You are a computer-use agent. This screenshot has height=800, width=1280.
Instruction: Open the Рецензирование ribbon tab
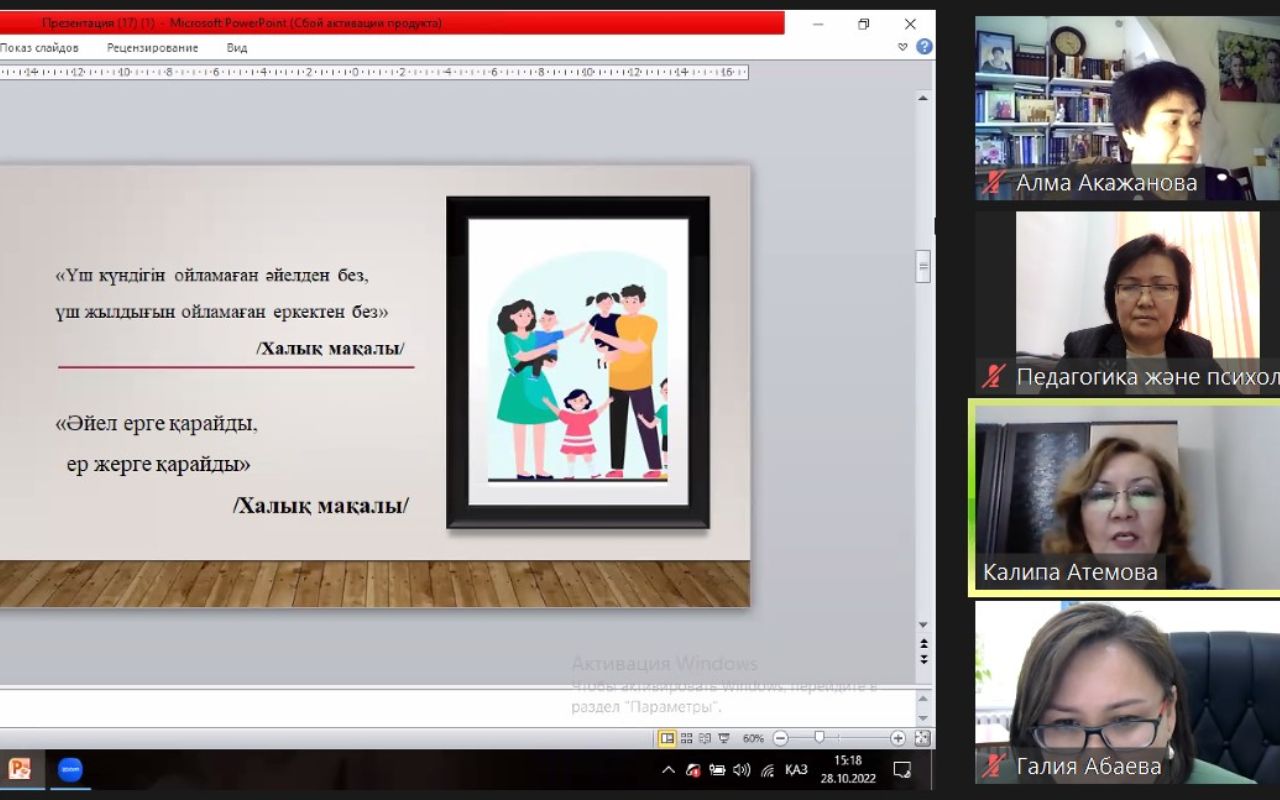[x=152, y=47]
